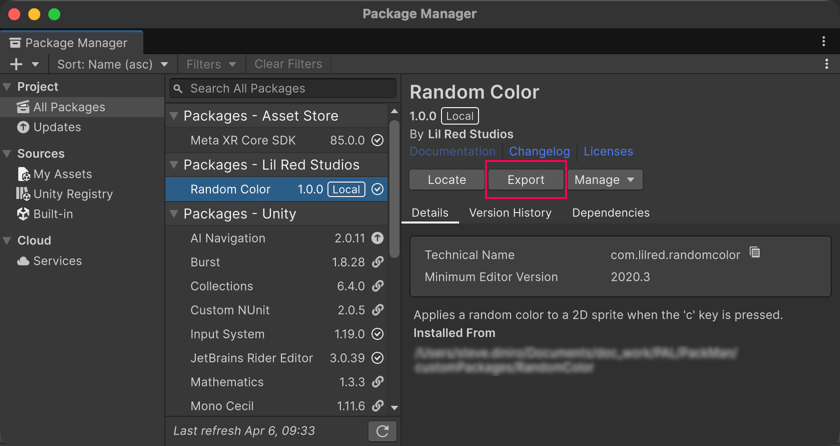840x446 pixels.
Task: Click the Search All Packages field
Action: [x=283, y=88]
